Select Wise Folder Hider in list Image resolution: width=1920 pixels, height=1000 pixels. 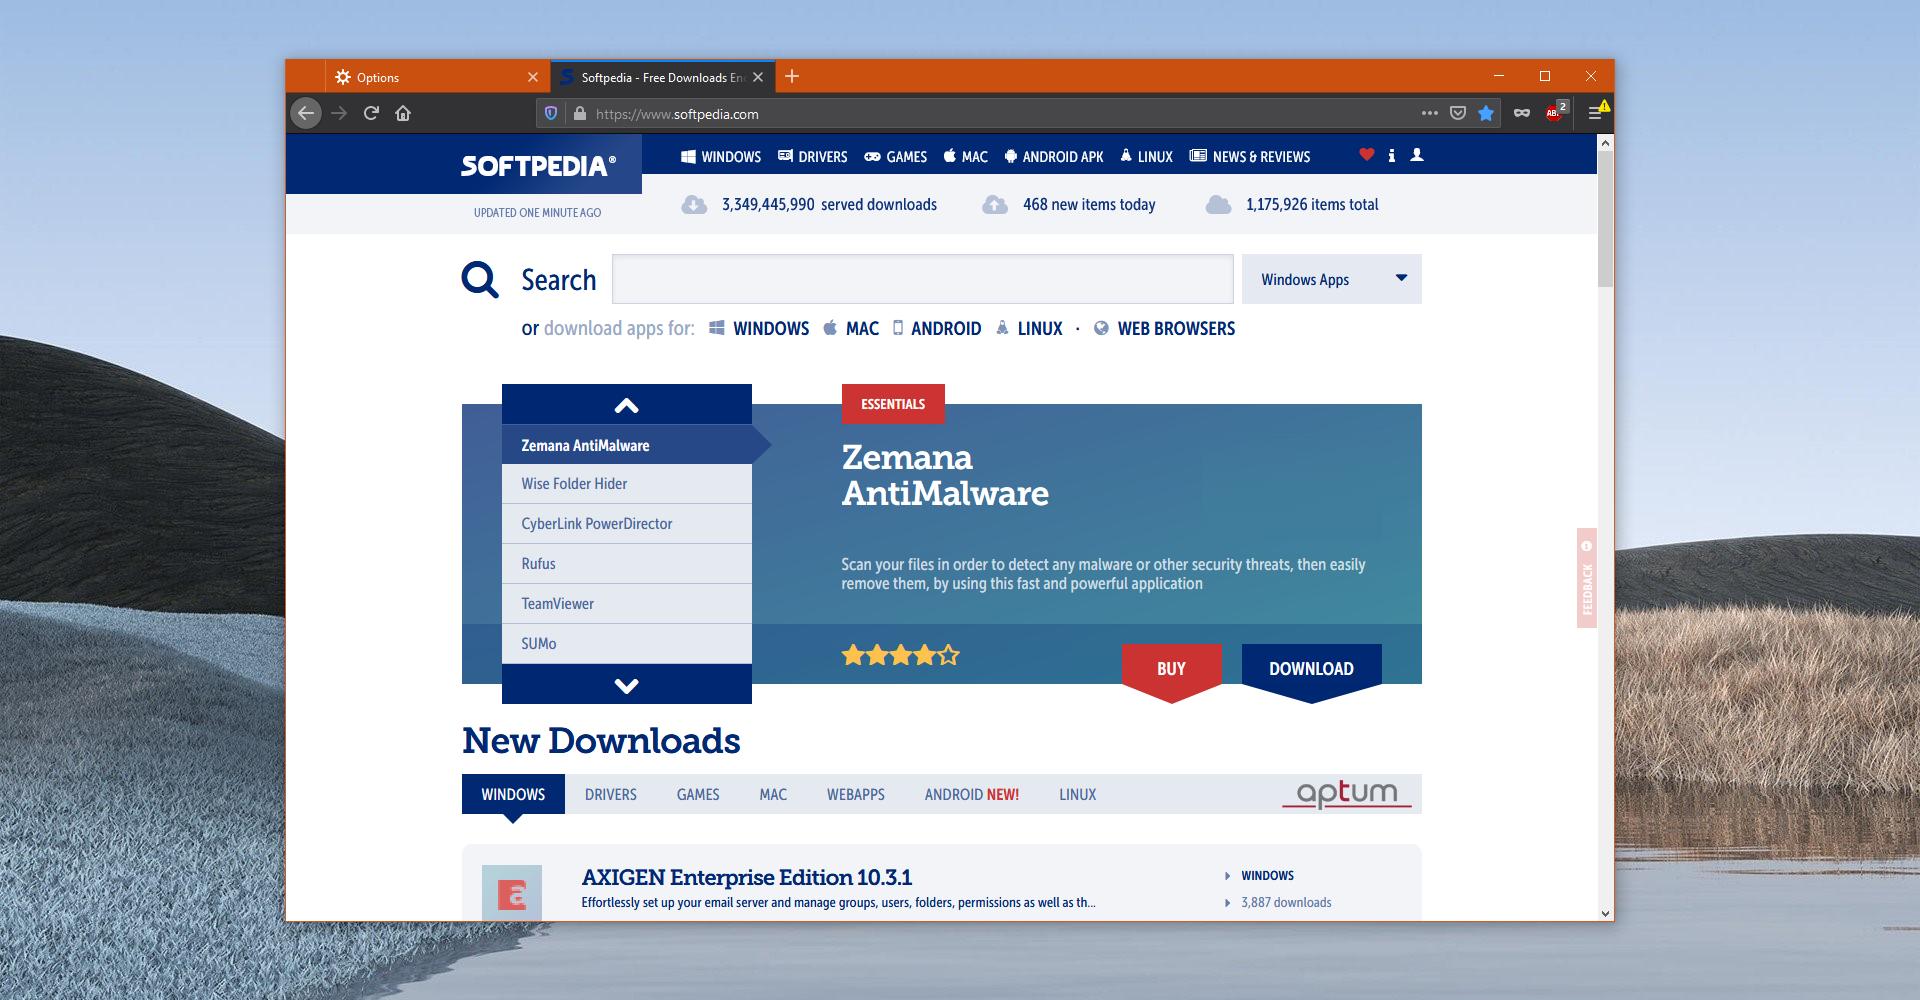tap(627, 484)
